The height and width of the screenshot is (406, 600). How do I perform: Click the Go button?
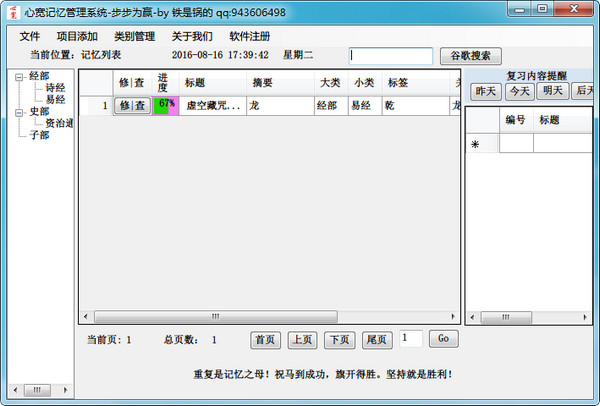click(x=443, y=339)
